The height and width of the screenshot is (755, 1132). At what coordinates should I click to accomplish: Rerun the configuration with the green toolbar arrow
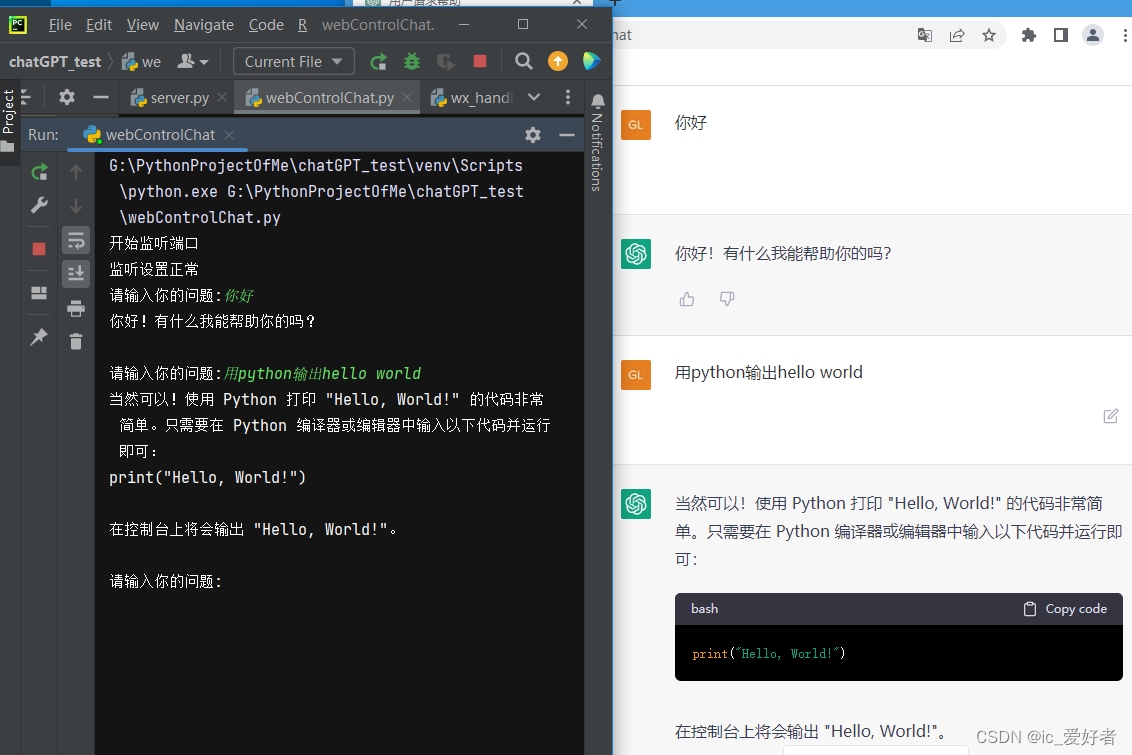pyautogui.click(x=378, y=62)
